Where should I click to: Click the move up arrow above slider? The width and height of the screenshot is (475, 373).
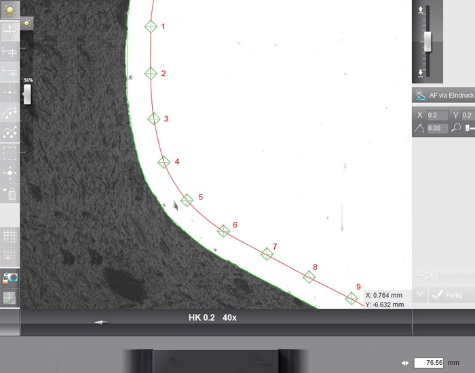pyautogui.click(x=421, y=10)
